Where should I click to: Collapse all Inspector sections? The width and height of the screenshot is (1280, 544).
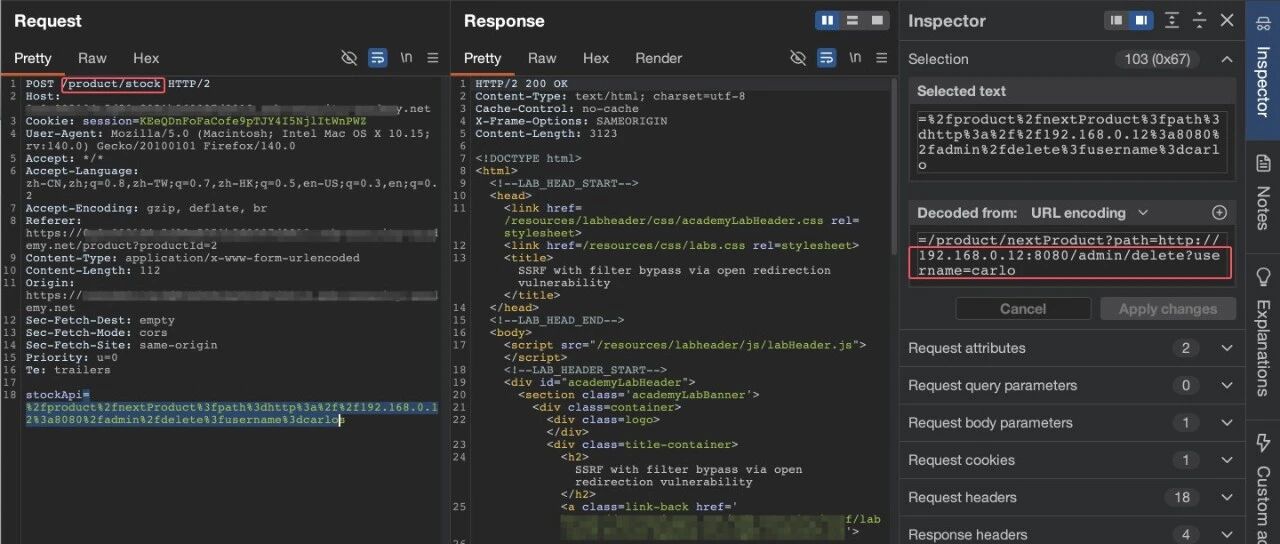tap(1200, 21)
